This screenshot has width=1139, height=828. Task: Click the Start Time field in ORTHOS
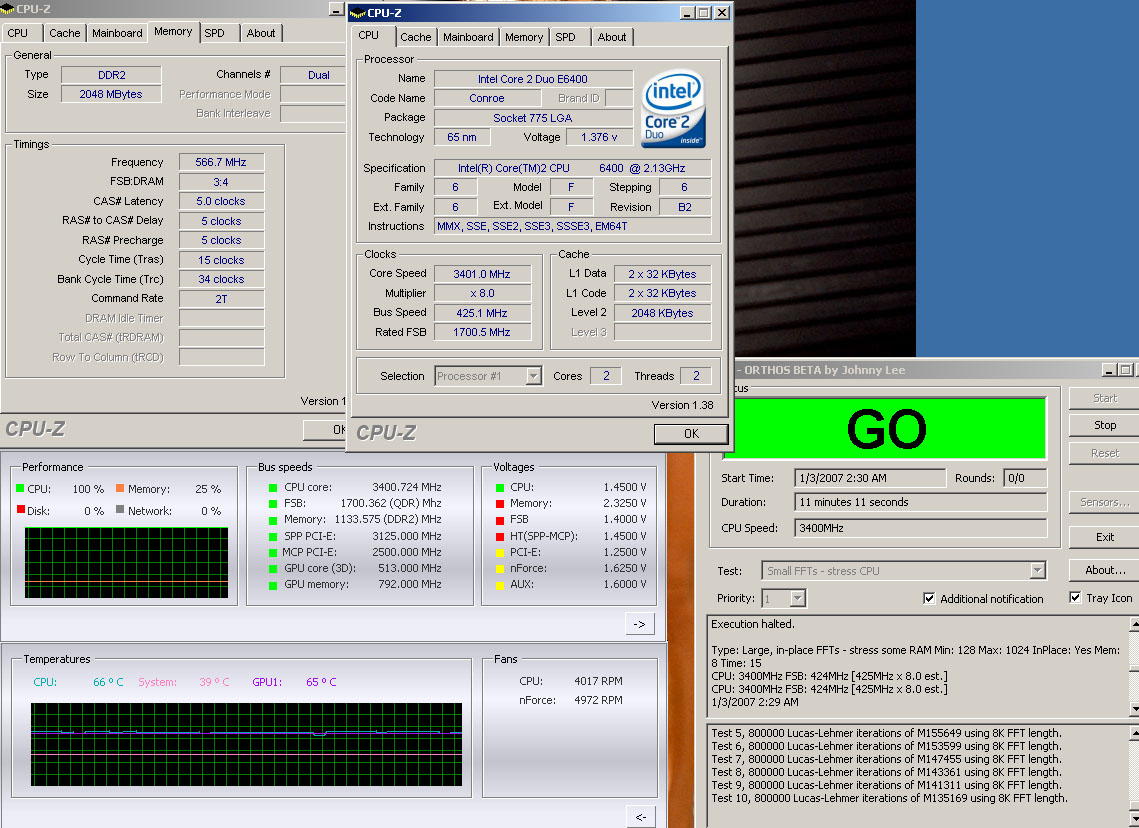tap(870, 478)
